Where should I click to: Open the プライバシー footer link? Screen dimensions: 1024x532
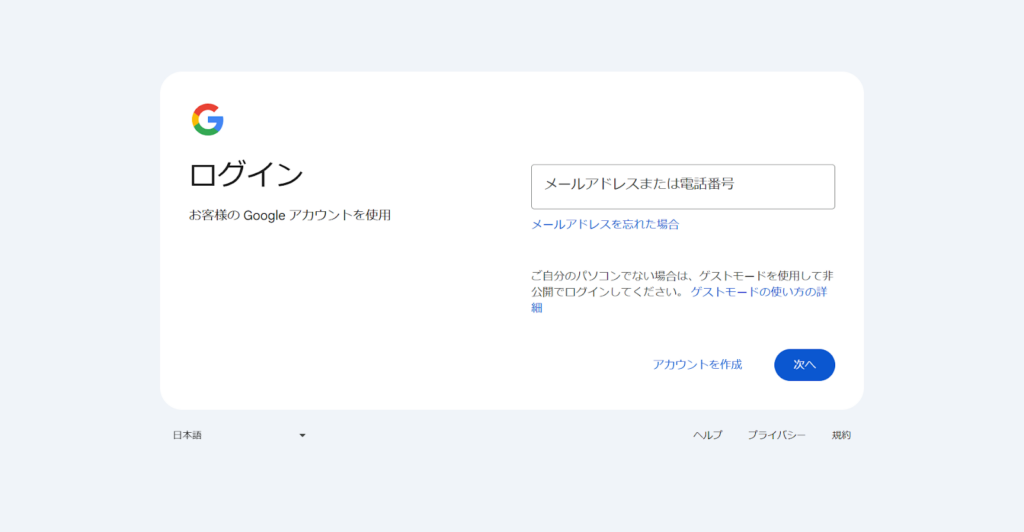click(776, 435)
